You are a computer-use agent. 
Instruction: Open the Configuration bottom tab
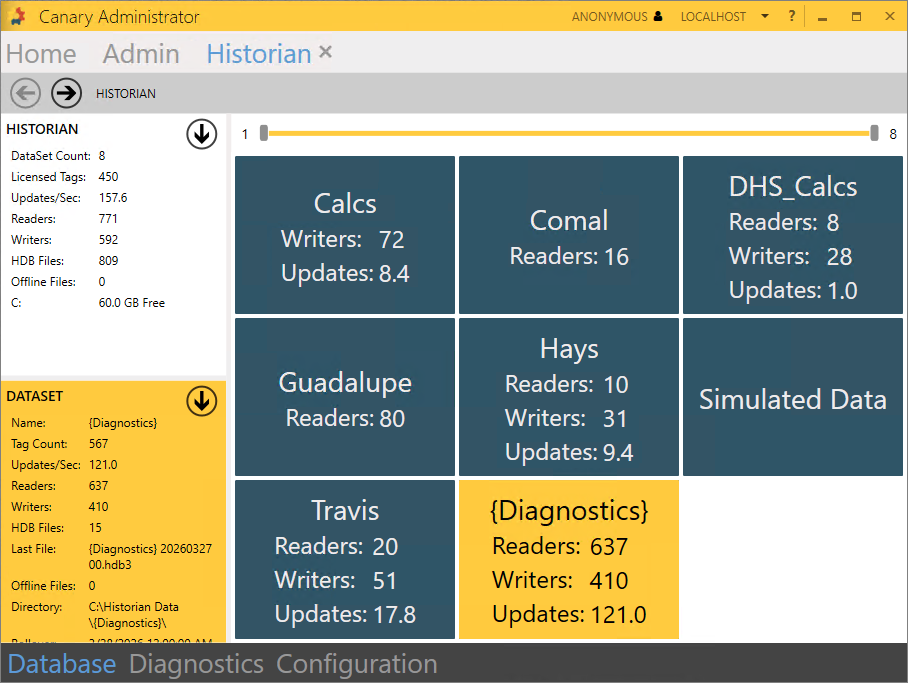pos(356,664)
